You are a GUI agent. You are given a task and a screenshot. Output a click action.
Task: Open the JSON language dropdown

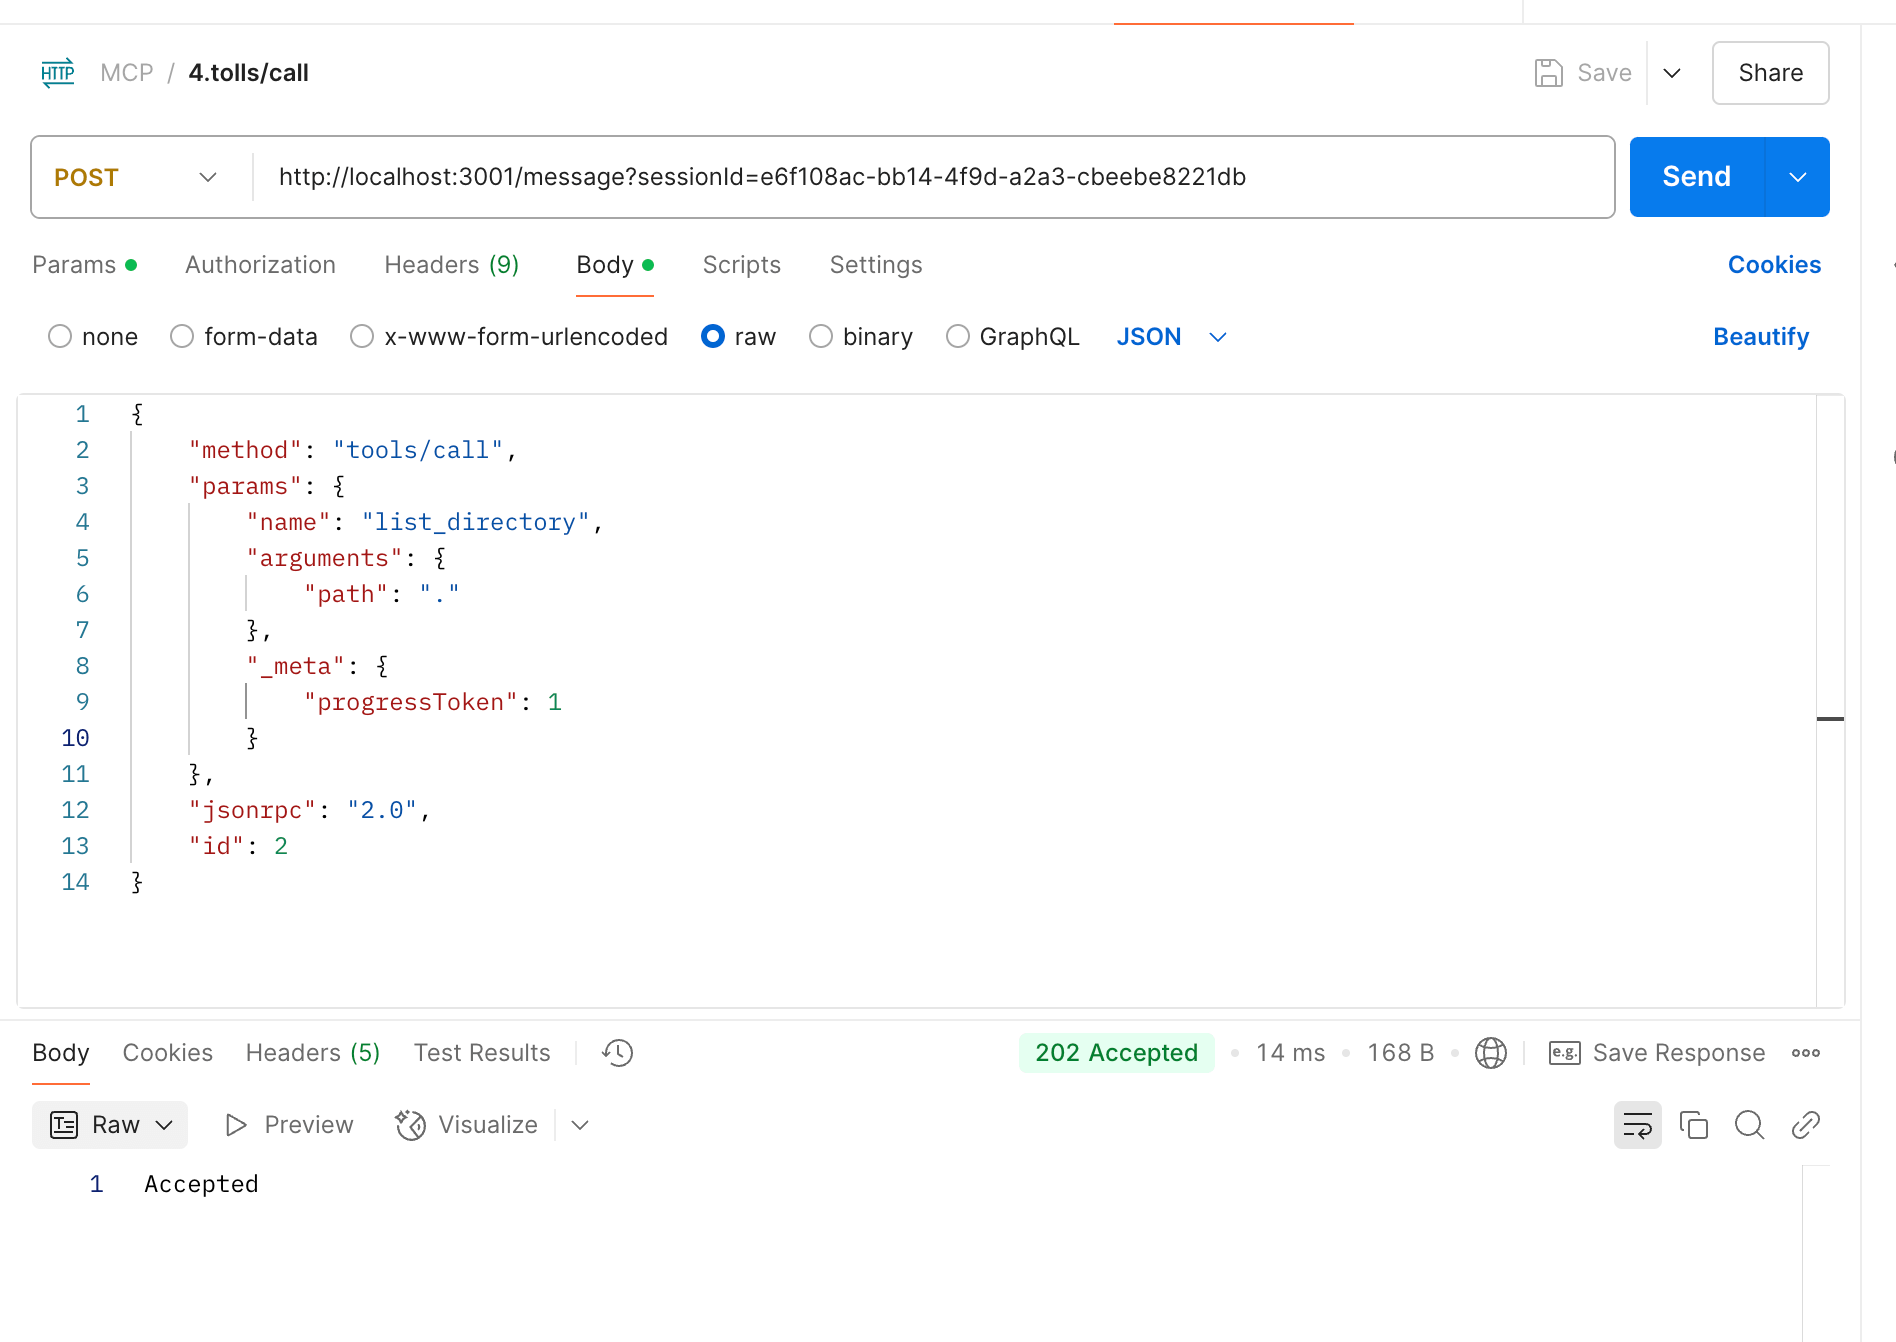pyautogui.click(x=1172, y=337)
